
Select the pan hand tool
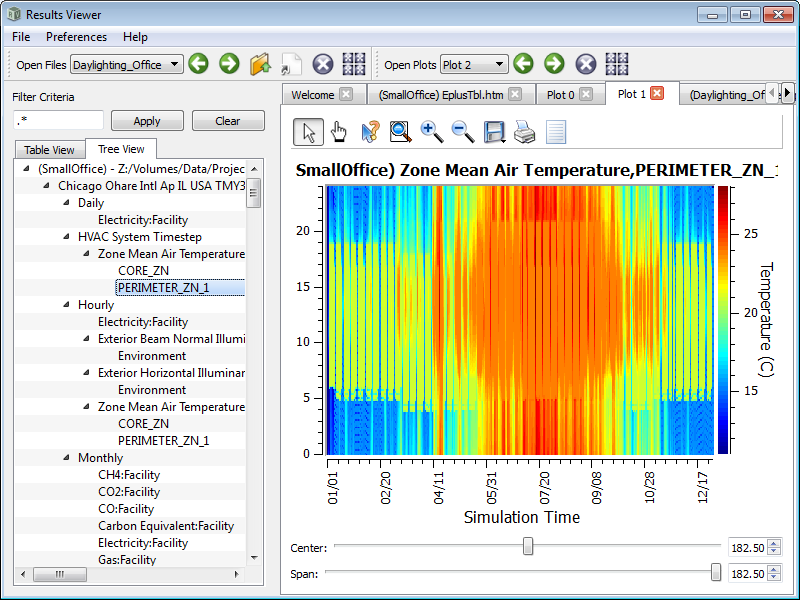(x=339, y=132)
